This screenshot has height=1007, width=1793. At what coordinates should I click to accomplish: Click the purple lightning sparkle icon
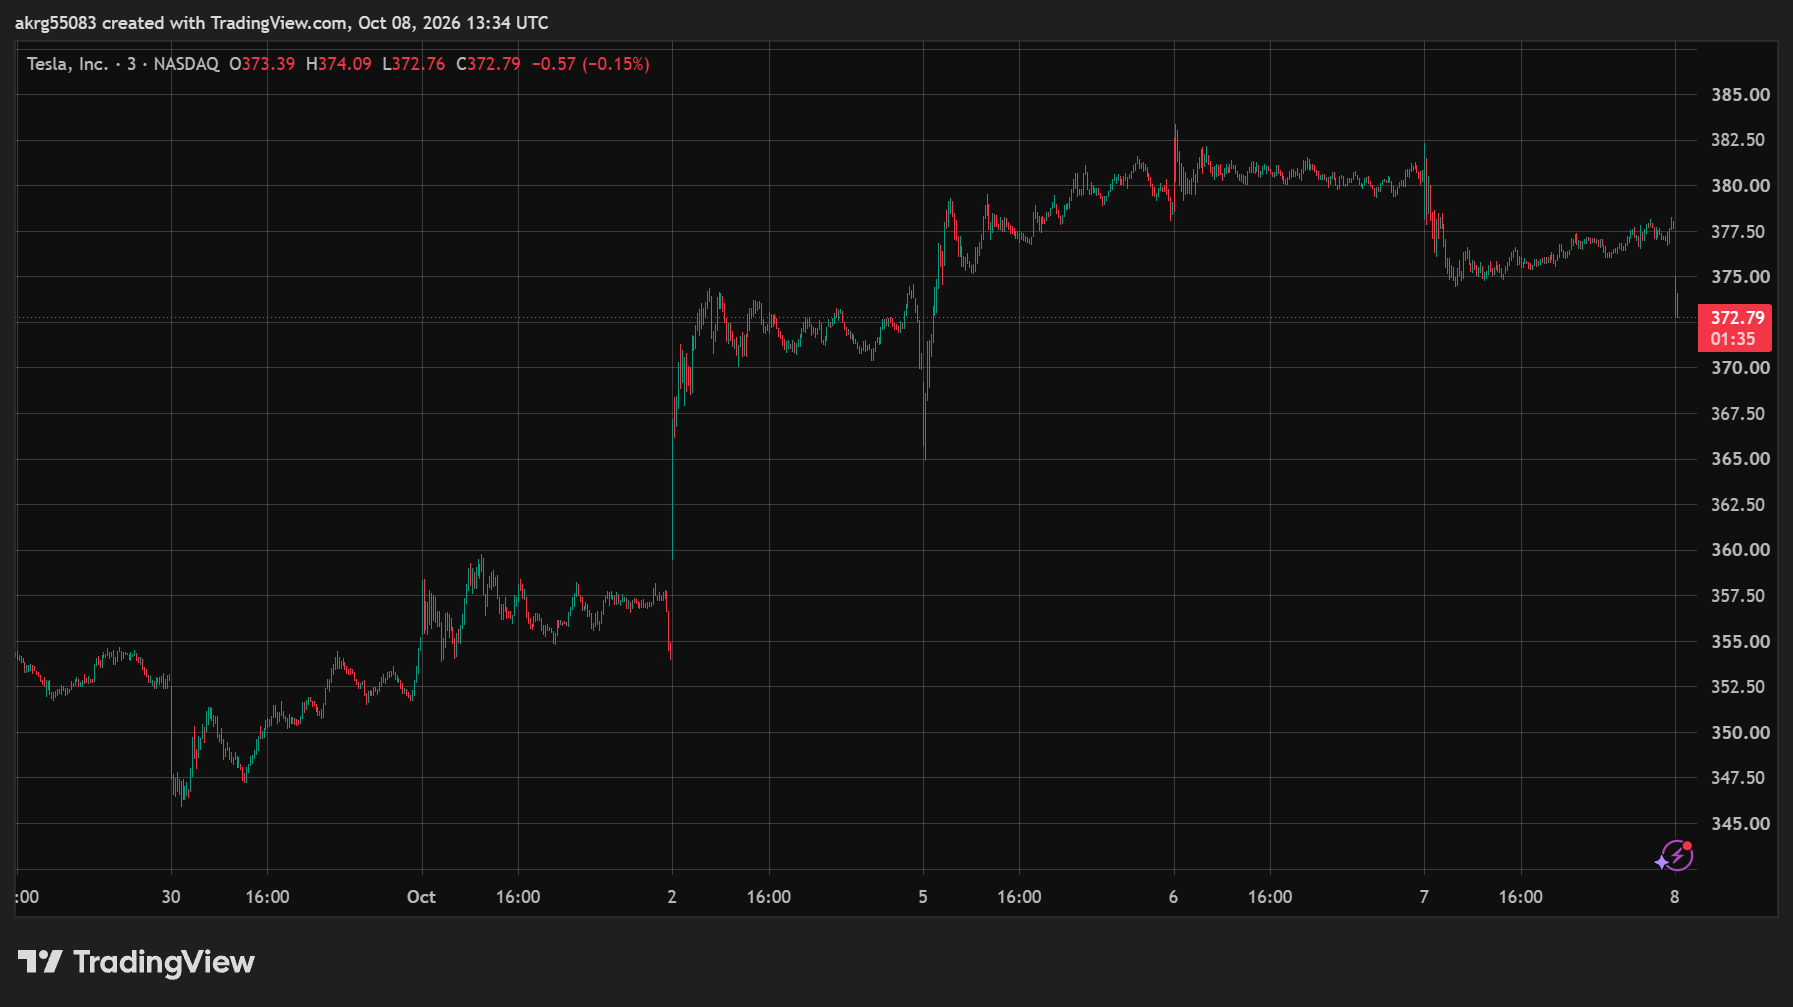coord(1674,856)
